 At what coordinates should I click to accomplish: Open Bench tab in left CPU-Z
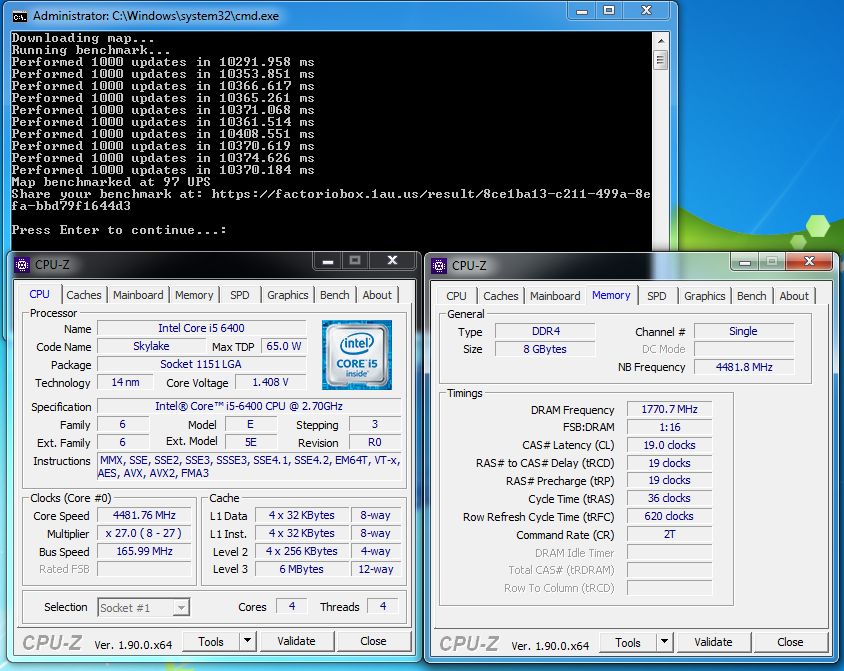[x=334, y=295]
